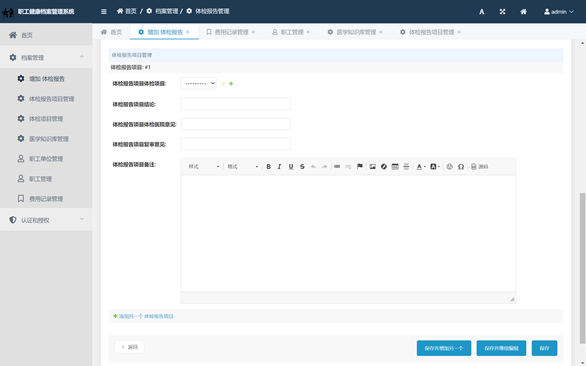Open the text color picker

420,167
